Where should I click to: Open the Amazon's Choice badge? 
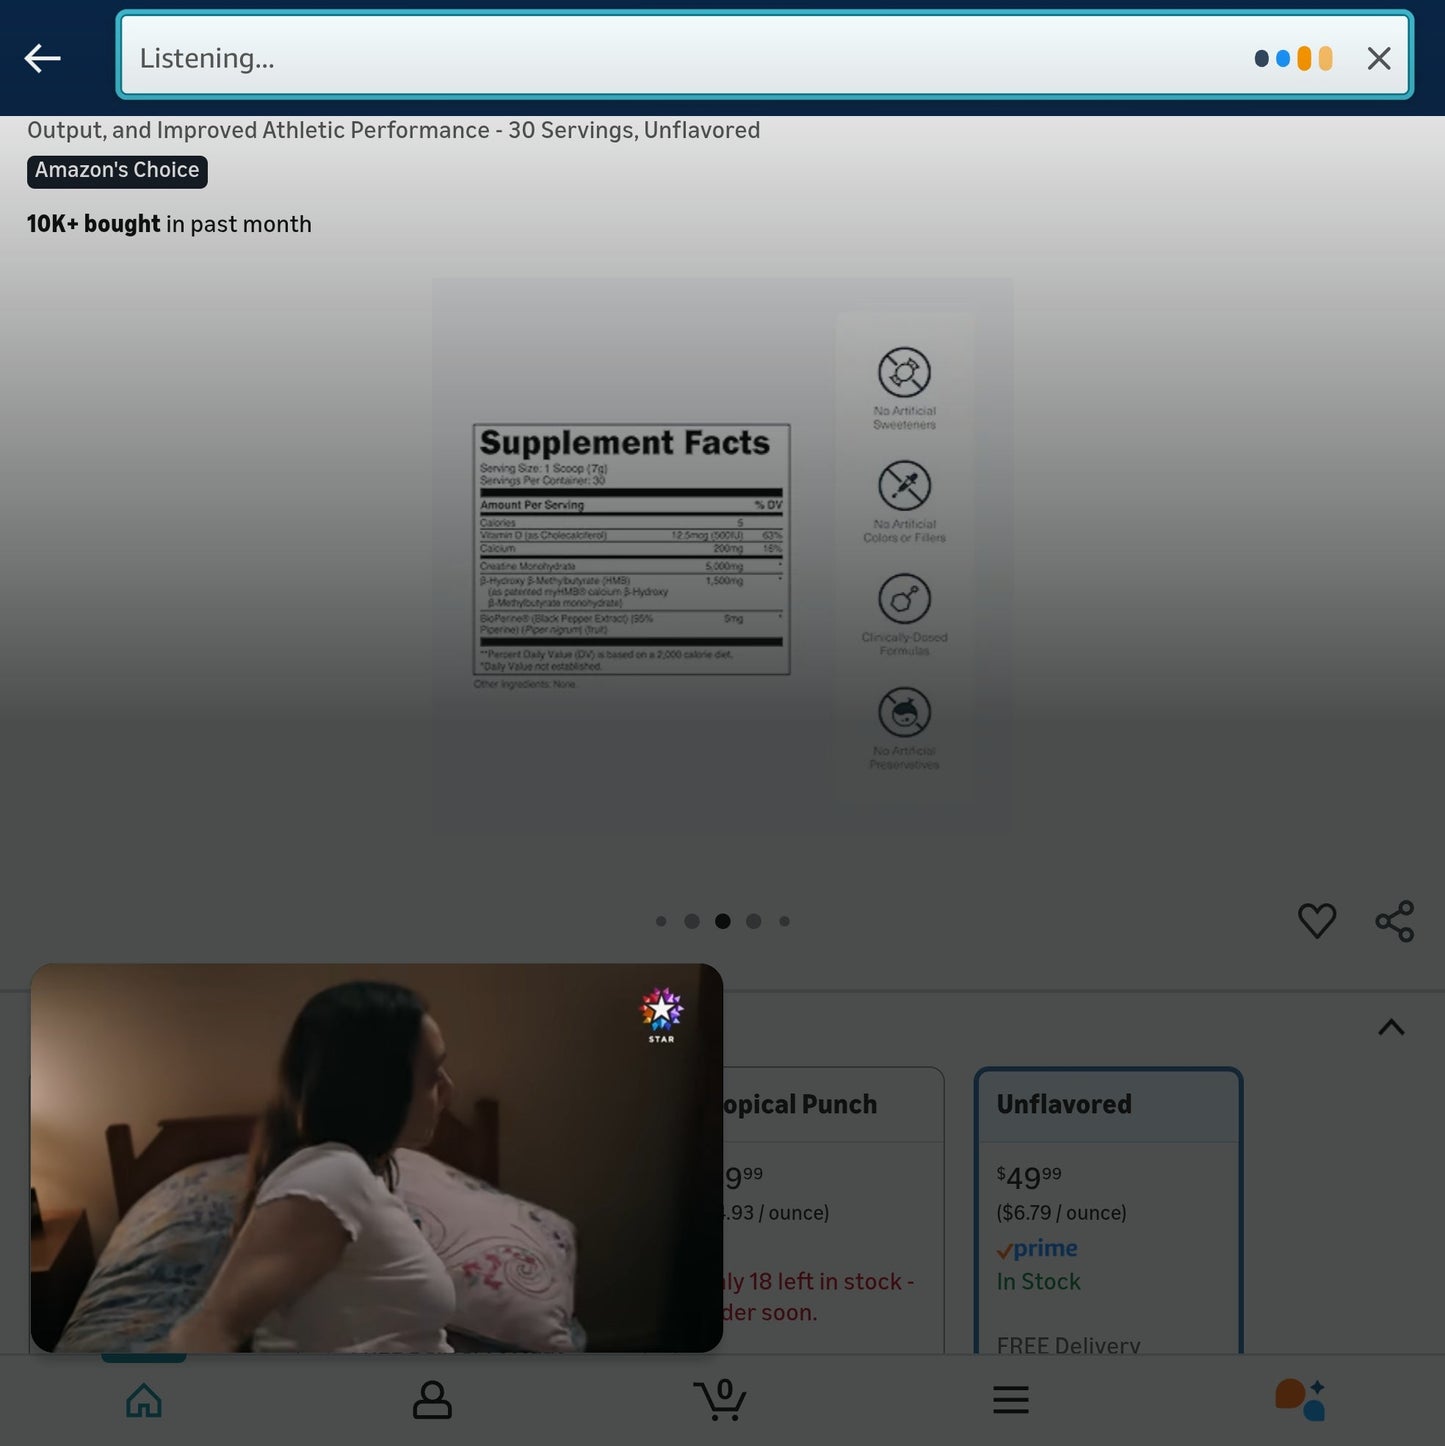(117, 171)
